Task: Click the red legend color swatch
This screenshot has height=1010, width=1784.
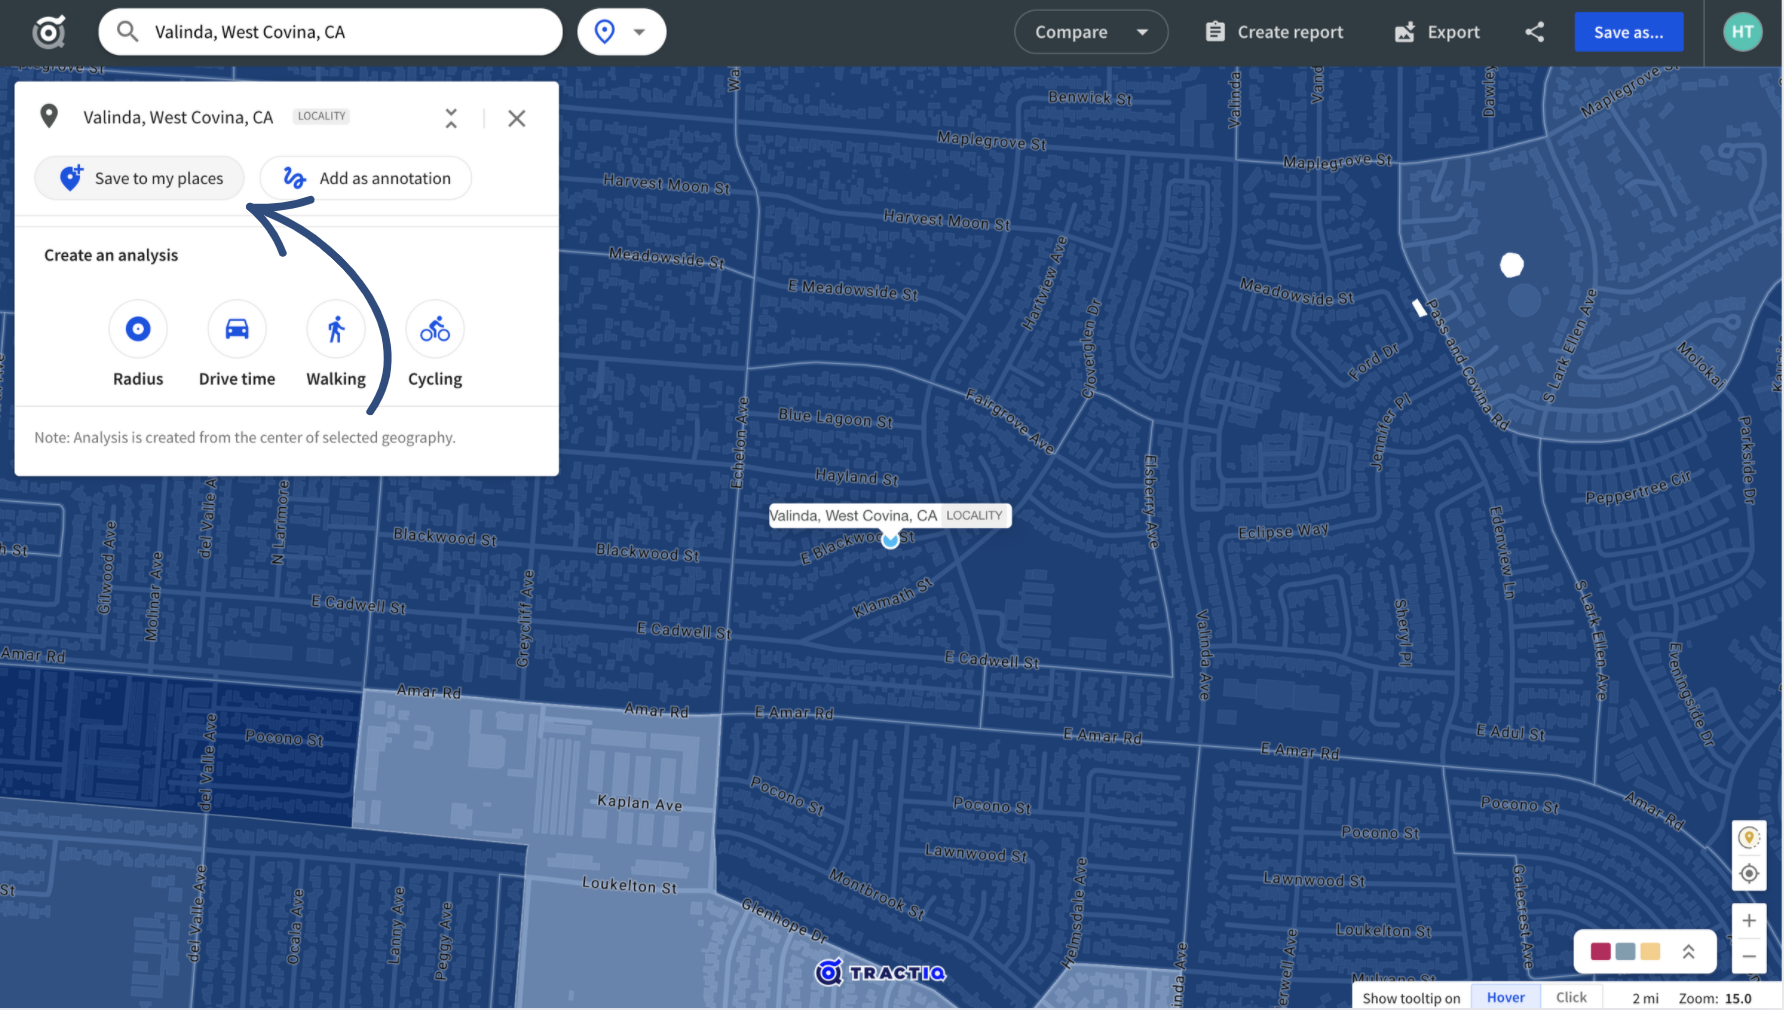Action: click(1600, 952)
